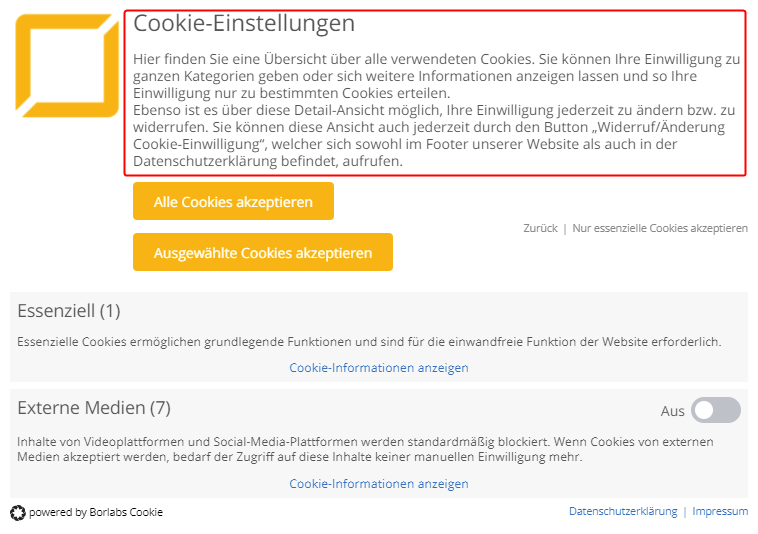Click 'Ausgewählte Cookies akzeptieren' button

click(263, 252)
